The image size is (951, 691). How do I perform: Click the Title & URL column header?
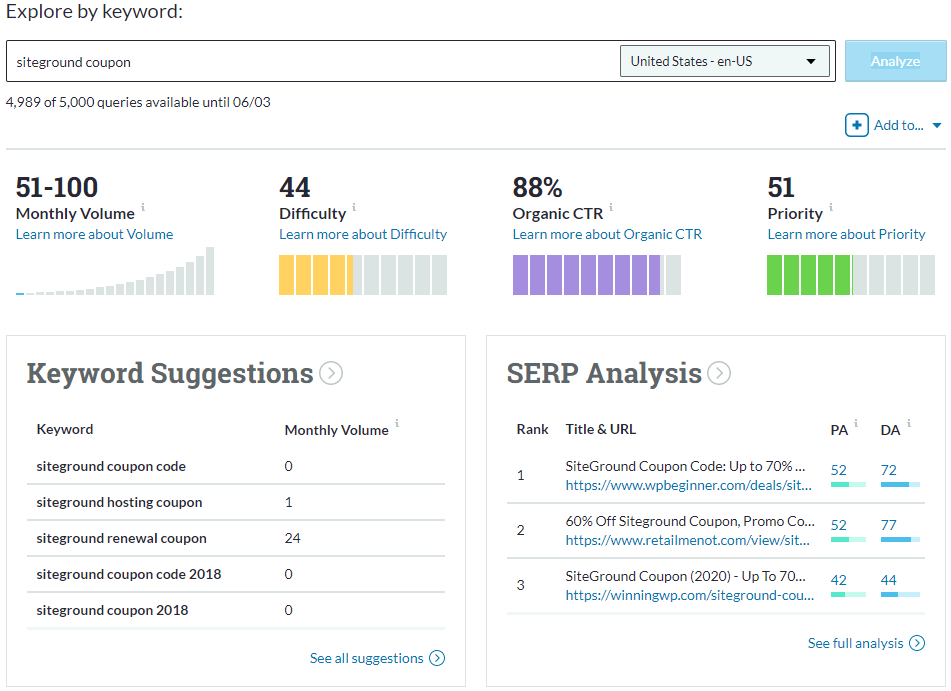[600, 430]
